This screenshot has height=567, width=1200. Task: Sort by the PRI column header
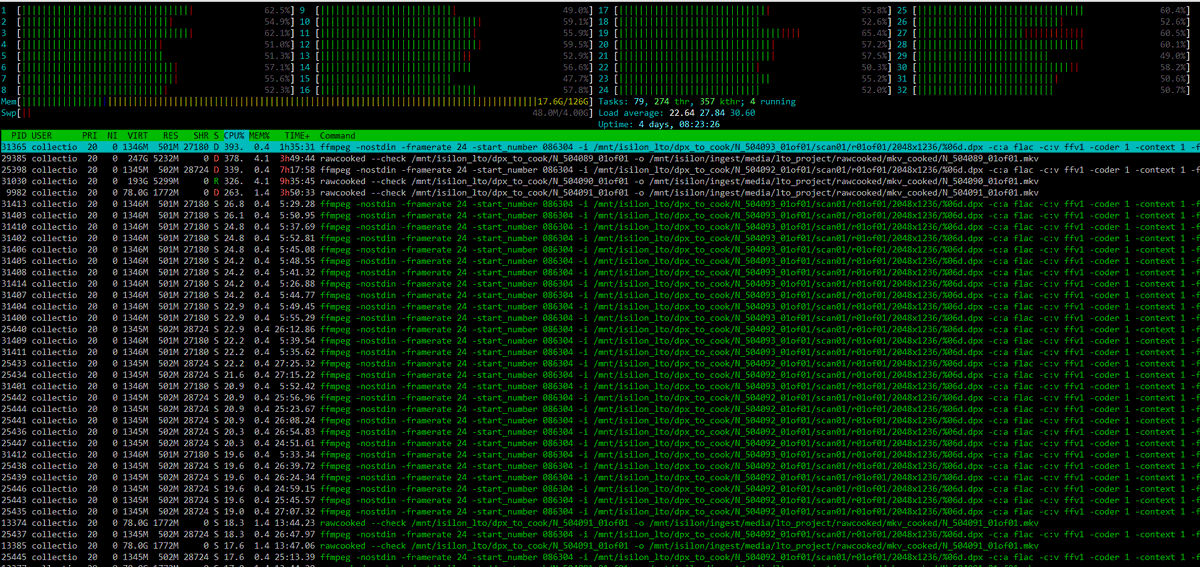click(x=92, y=135)
